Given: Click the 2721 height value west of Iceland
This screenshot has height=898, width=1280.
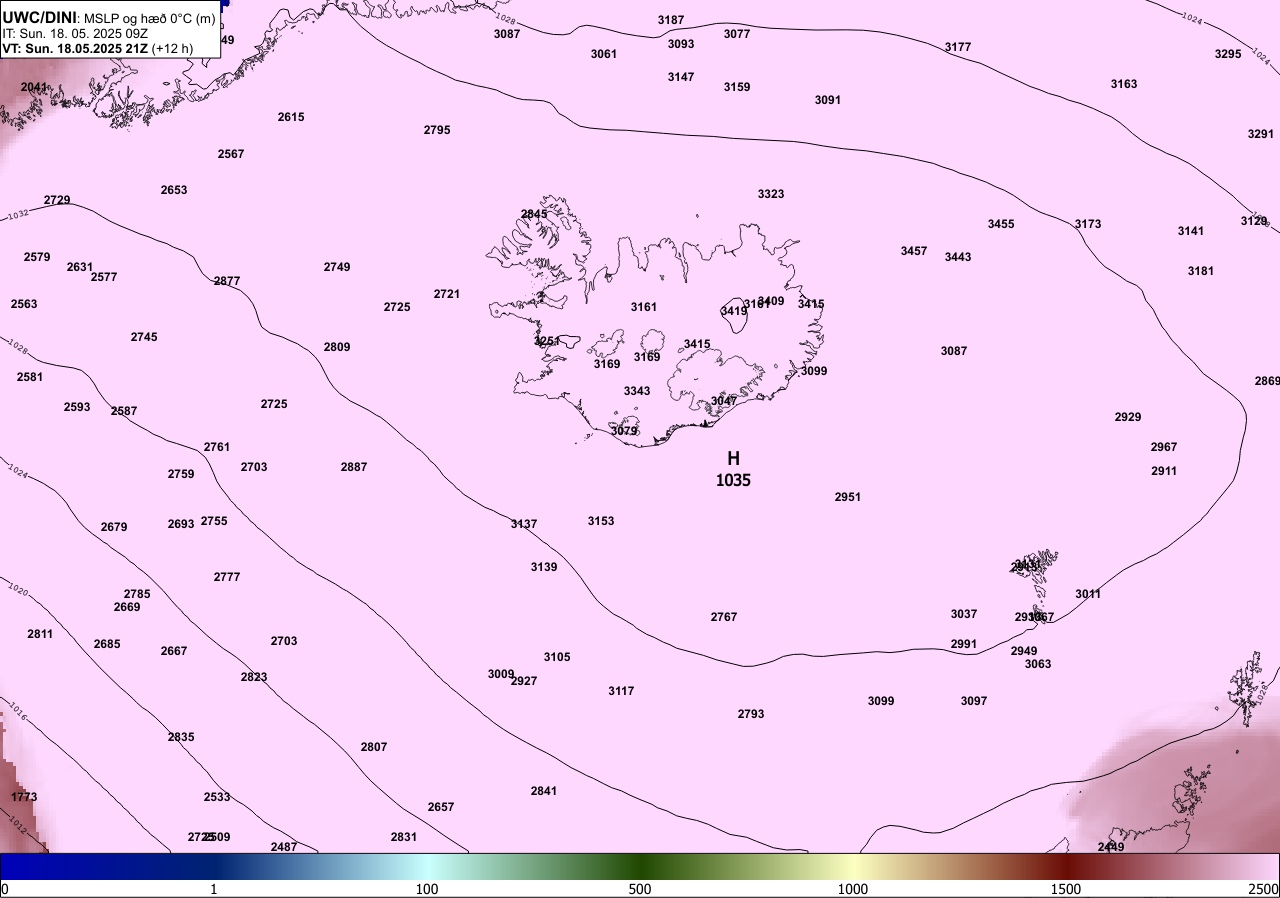Looking at the screenshot, I should (447, 294).
